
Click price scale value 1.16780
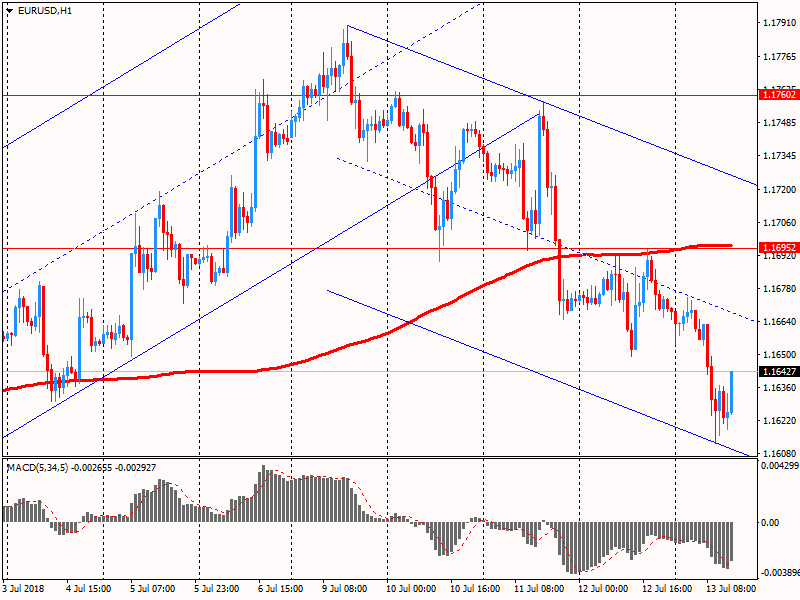[780, 289]
